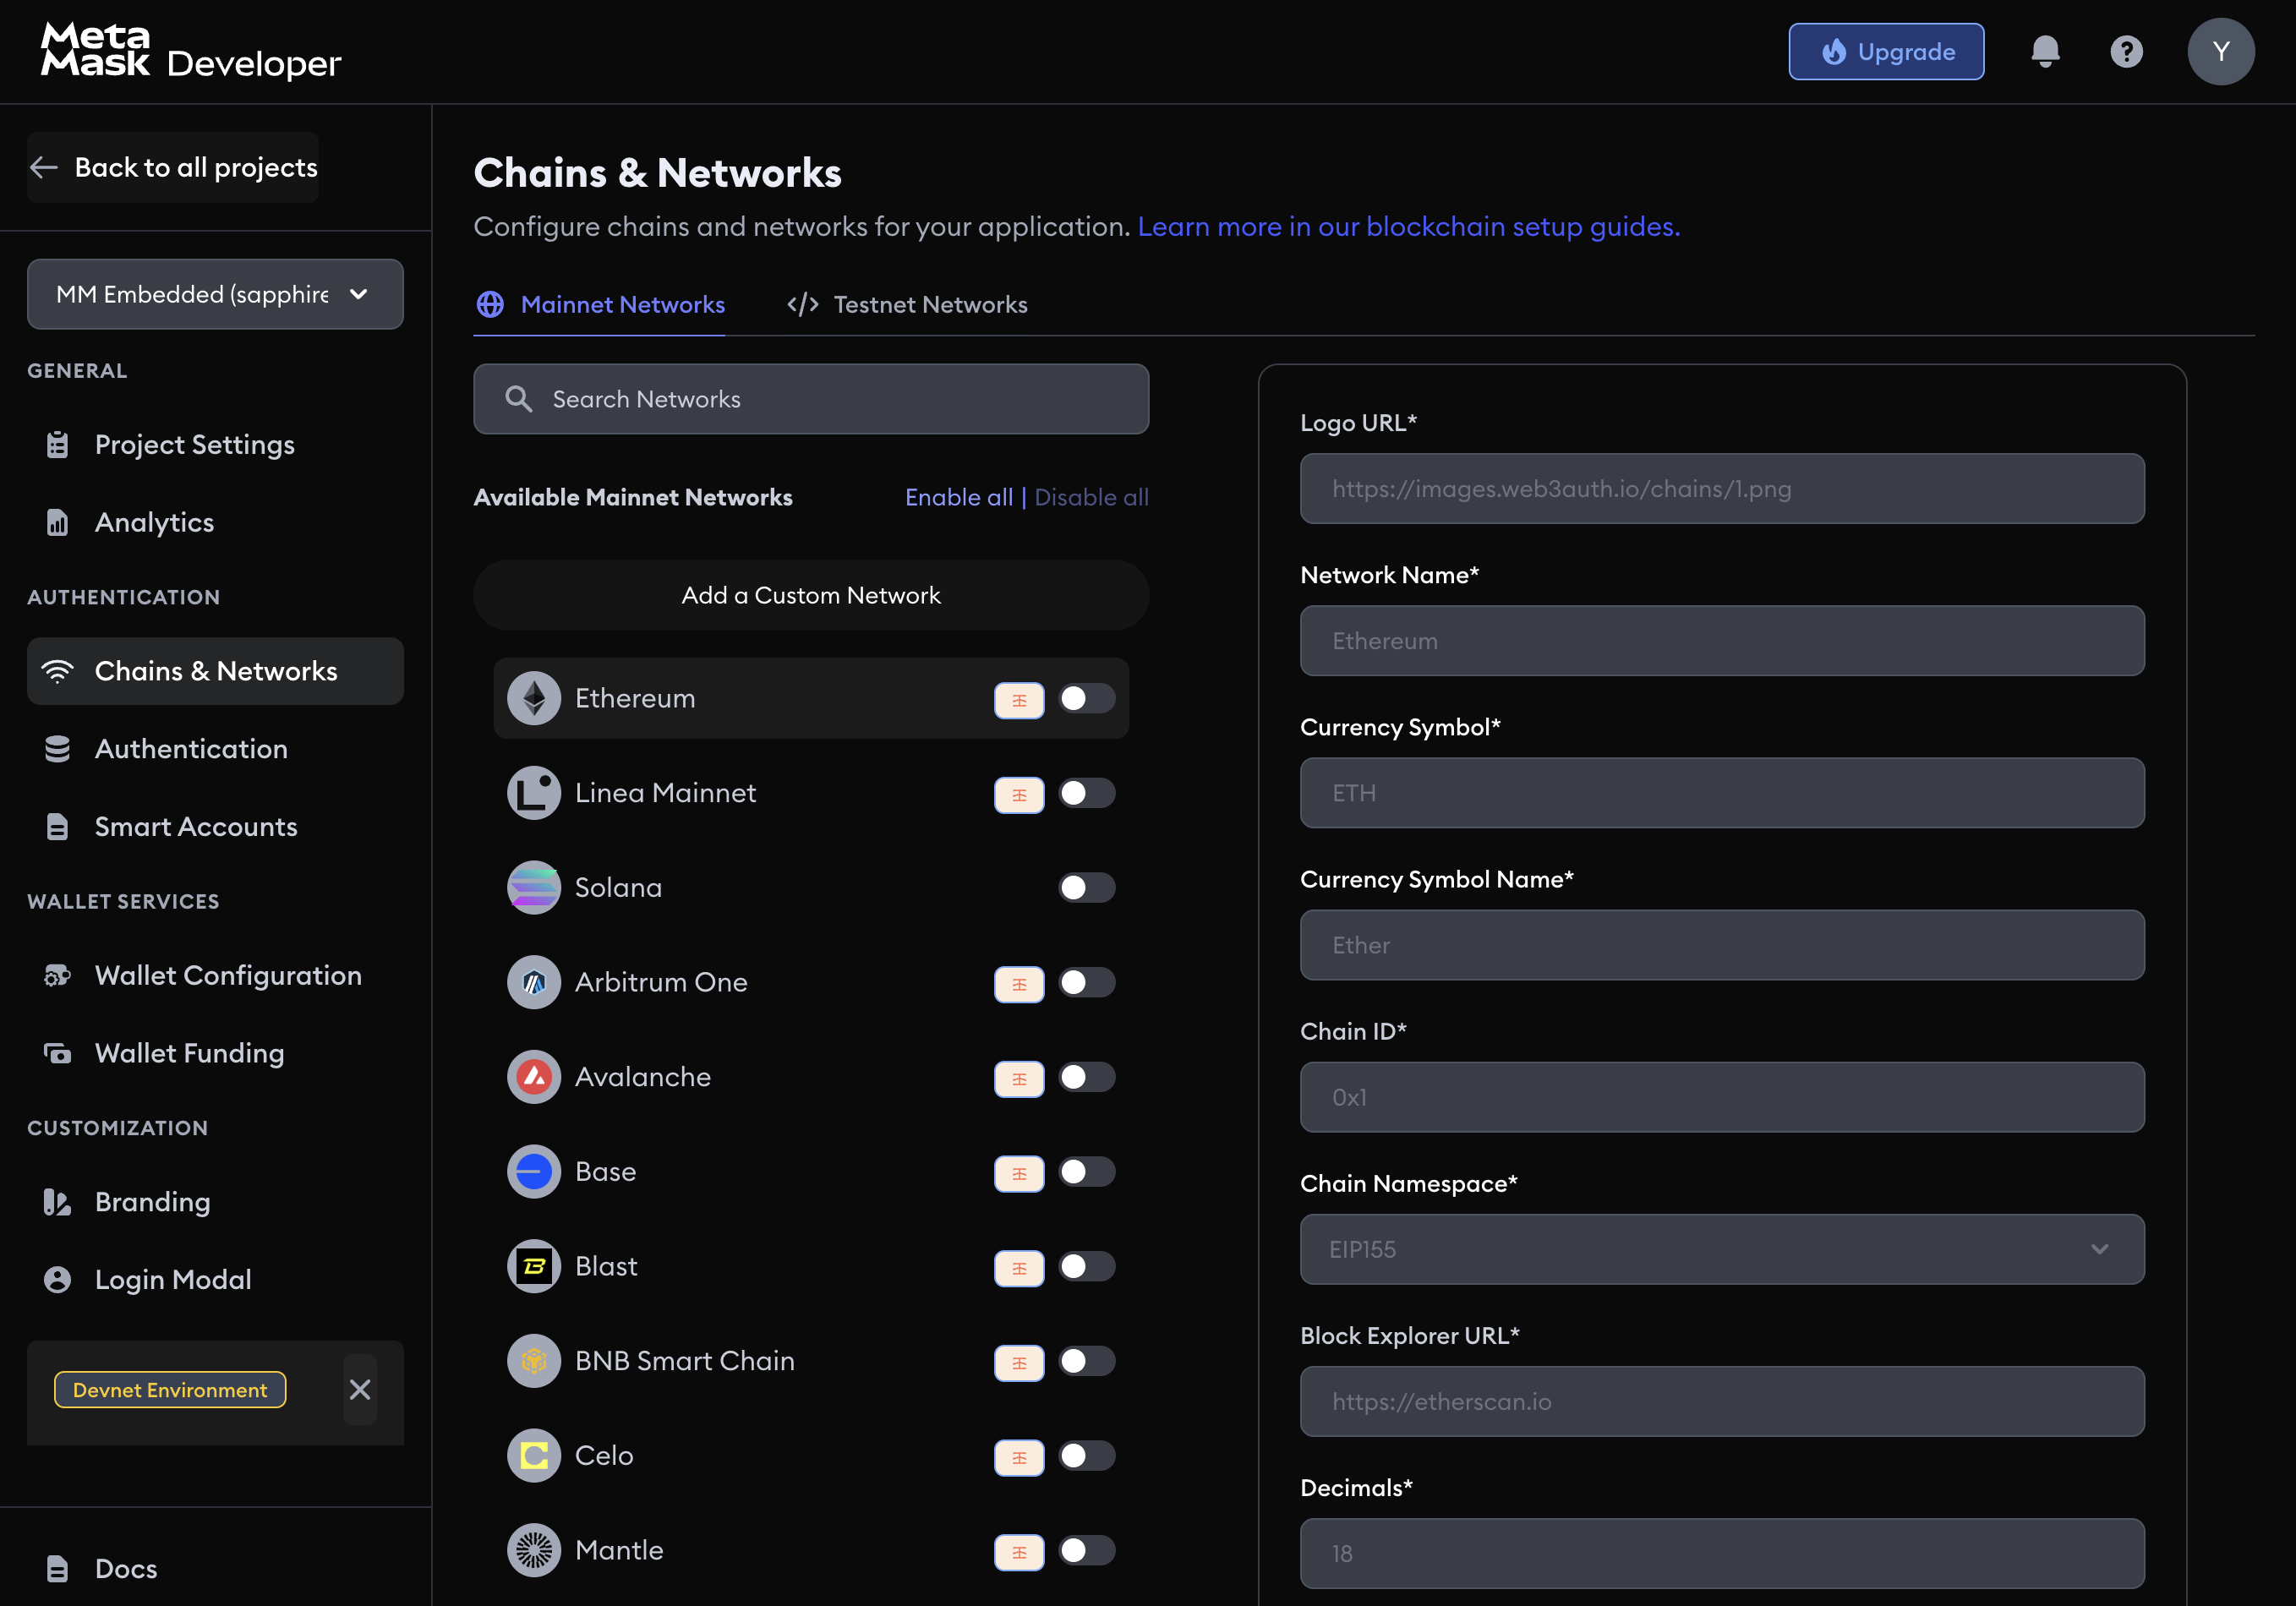Go to Login Modal settings
The height and width of the screenshot is (1606, 2296).
click(215, 1279)
